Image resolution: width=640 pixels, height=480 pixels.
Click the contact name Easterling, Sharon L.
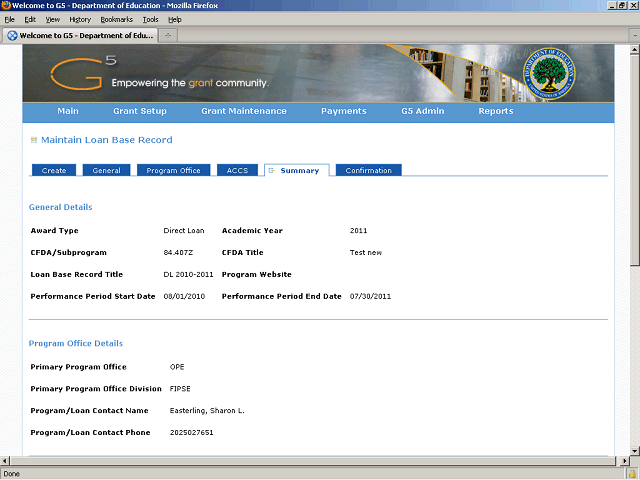207,411
